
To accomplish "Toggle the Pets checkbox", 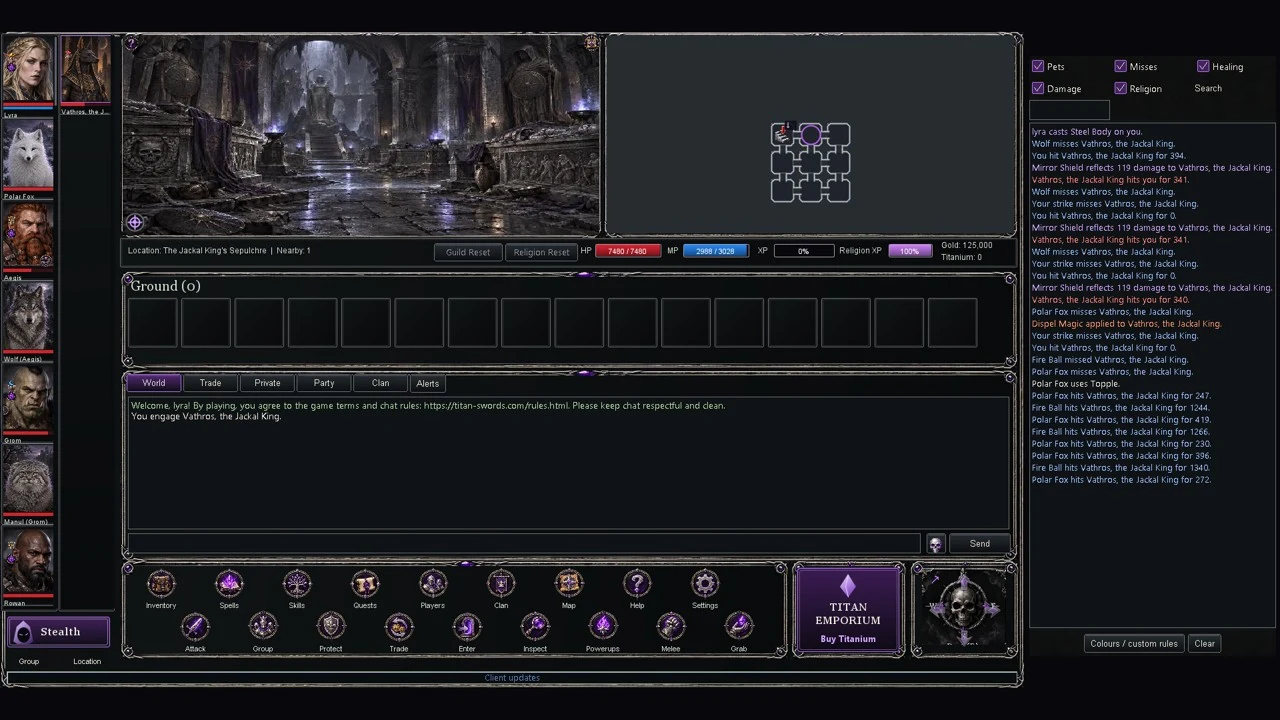I will [1038, 66].
